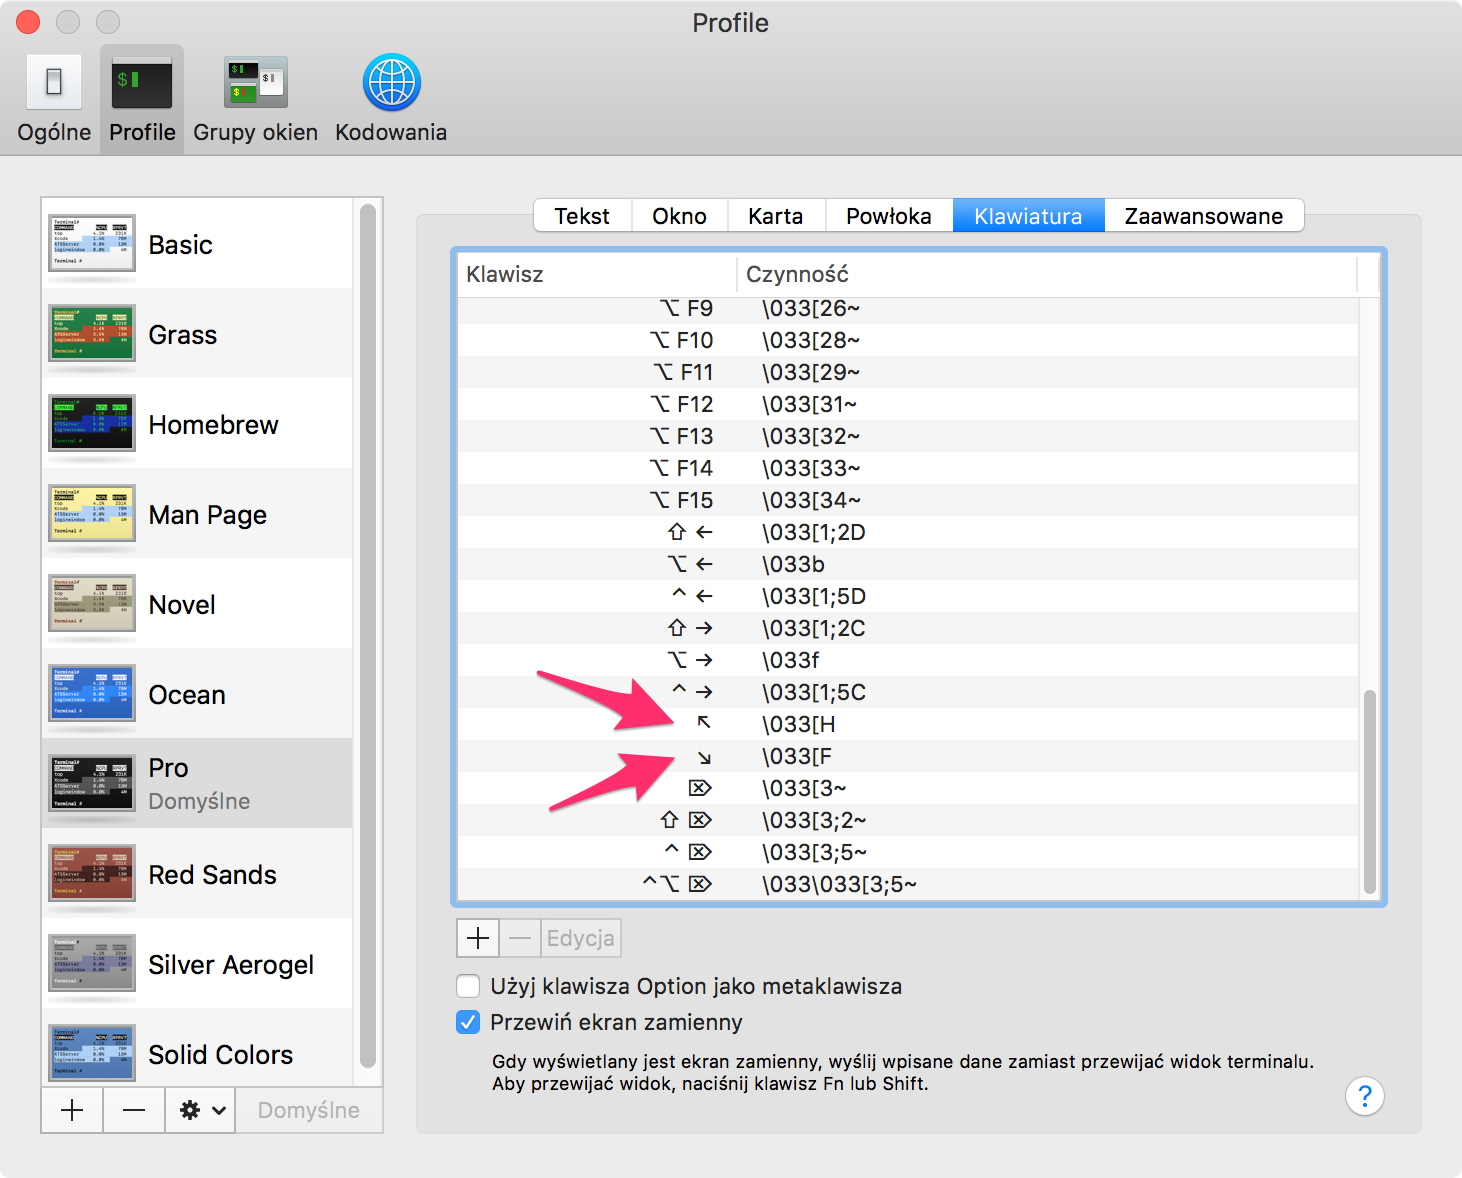The width and height of the screenshot is (1462, 1178).
Task: Enable Użyj klawisza Option jako metaklawisza
Action: click(x=468, y=986)
